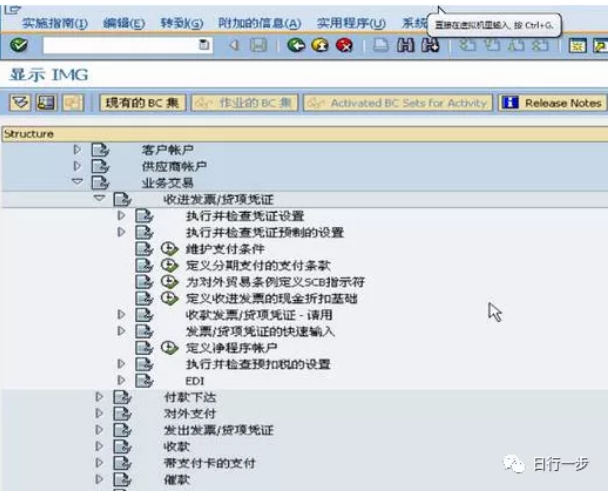This screenshot has height=493, width=611.
Task: Expand the 带支付卡的支付 node
Action: (x=99, y=463)
